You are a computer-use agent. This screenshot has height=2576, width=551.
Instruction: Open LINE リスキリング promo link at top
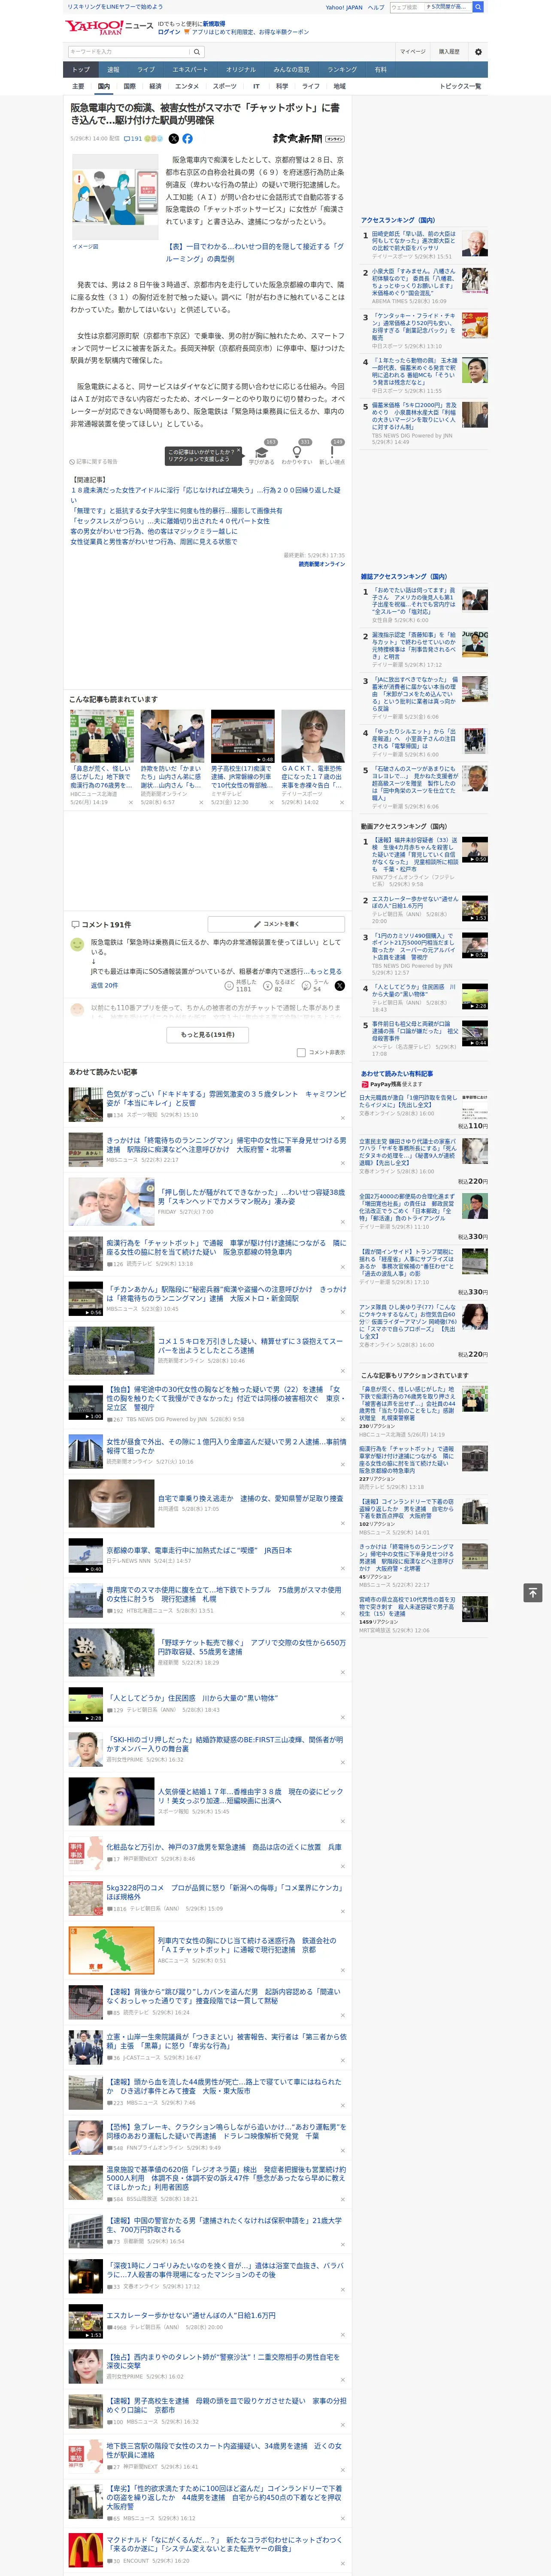115,7
